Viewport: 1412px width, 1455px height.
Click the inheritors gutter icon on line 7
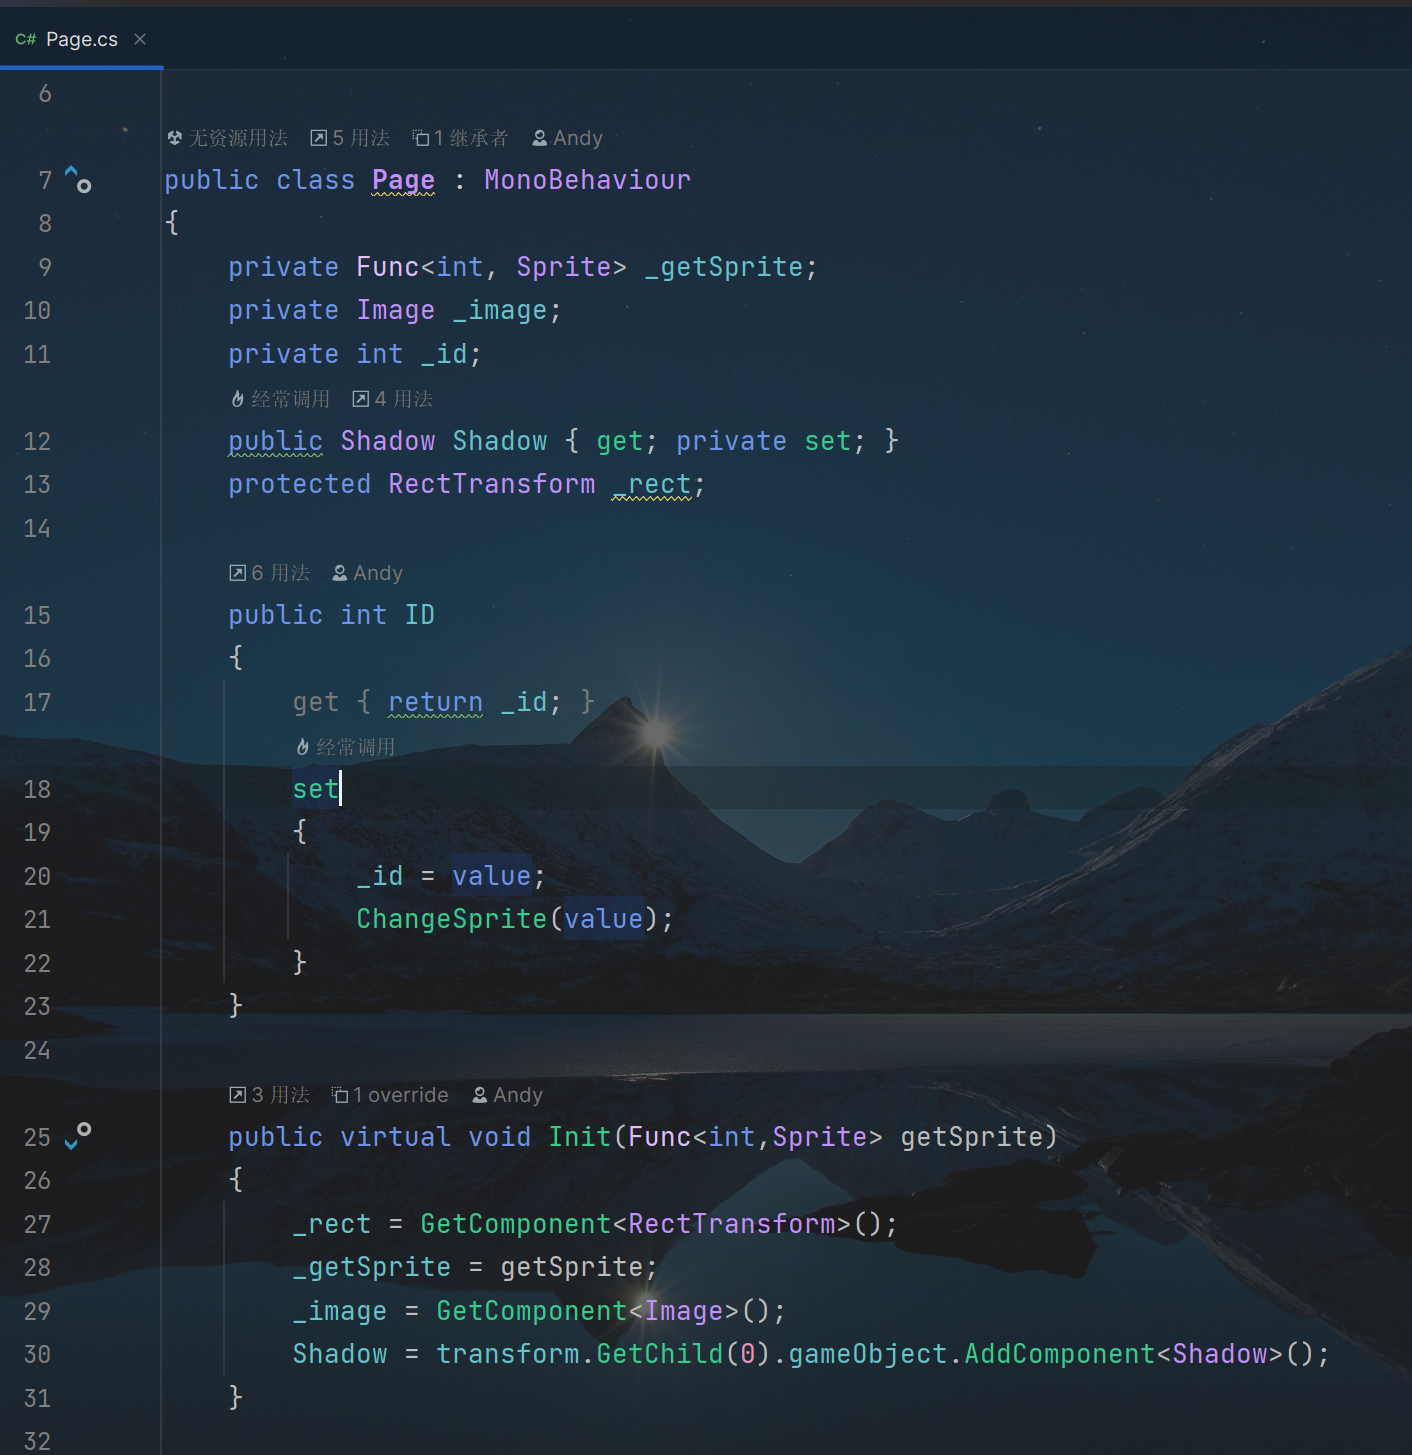pos(78,180)
